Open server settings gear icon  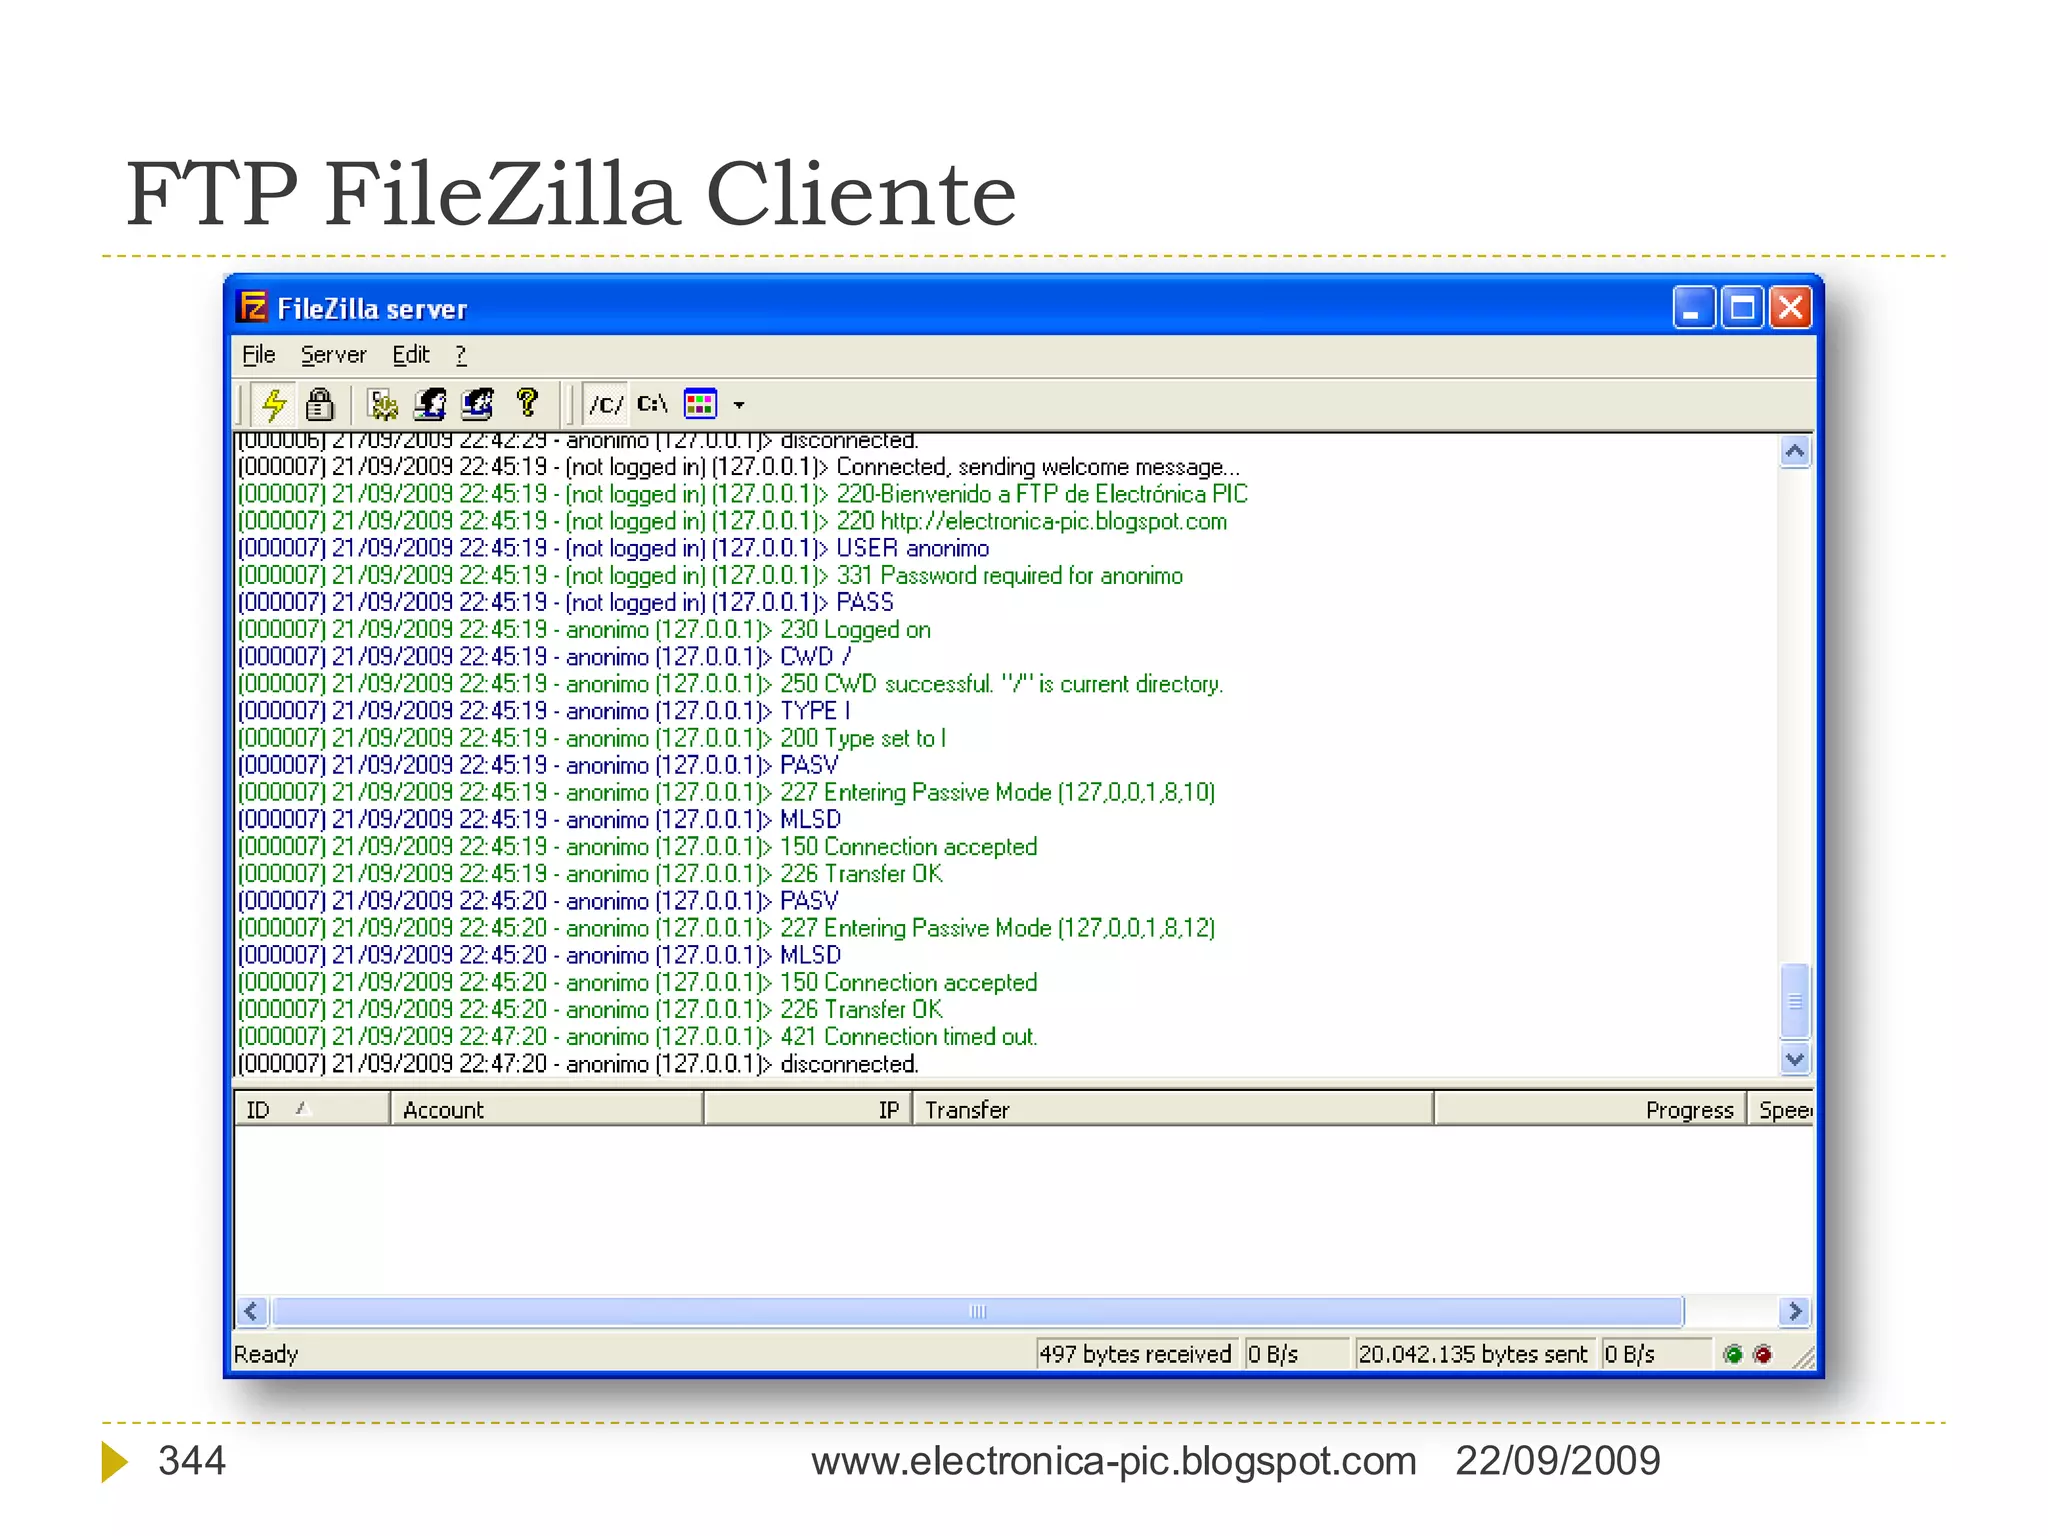click(382, 404)
